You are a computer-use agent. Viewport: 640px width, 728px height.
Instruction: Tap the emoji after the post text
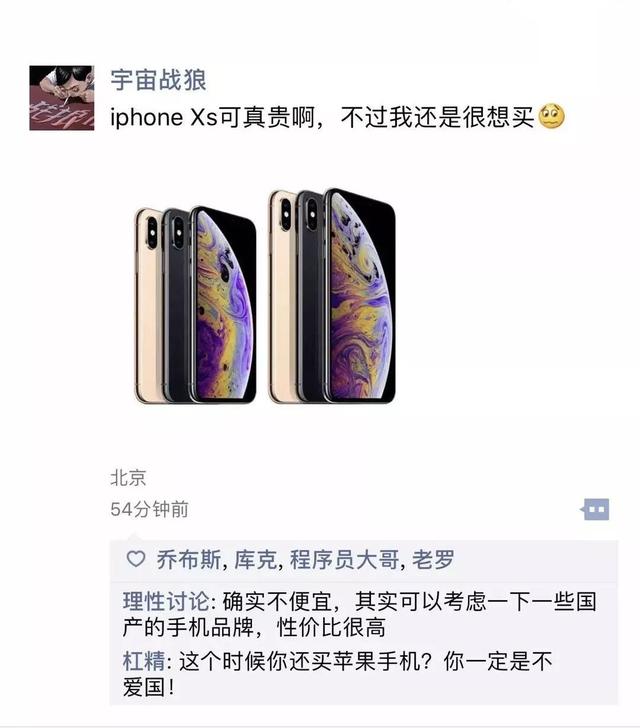(551, 116)
